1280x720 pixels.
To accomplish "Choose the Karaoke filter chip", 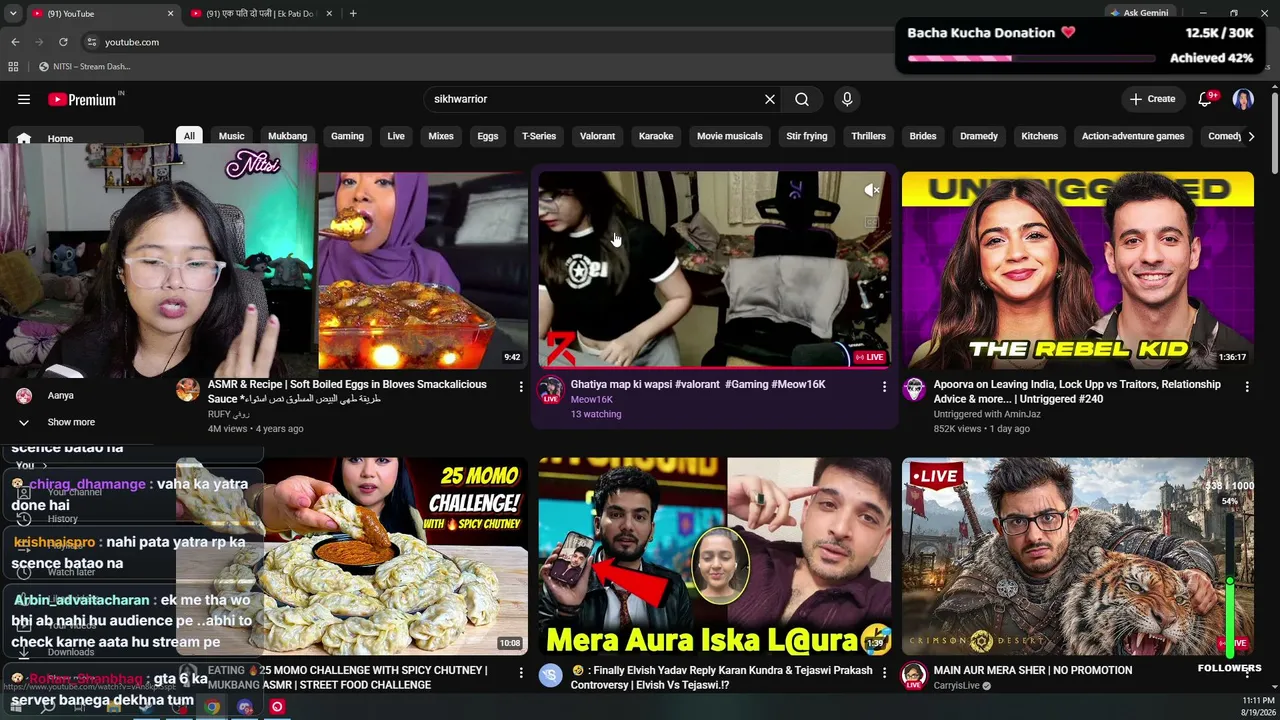I will 656,136.
